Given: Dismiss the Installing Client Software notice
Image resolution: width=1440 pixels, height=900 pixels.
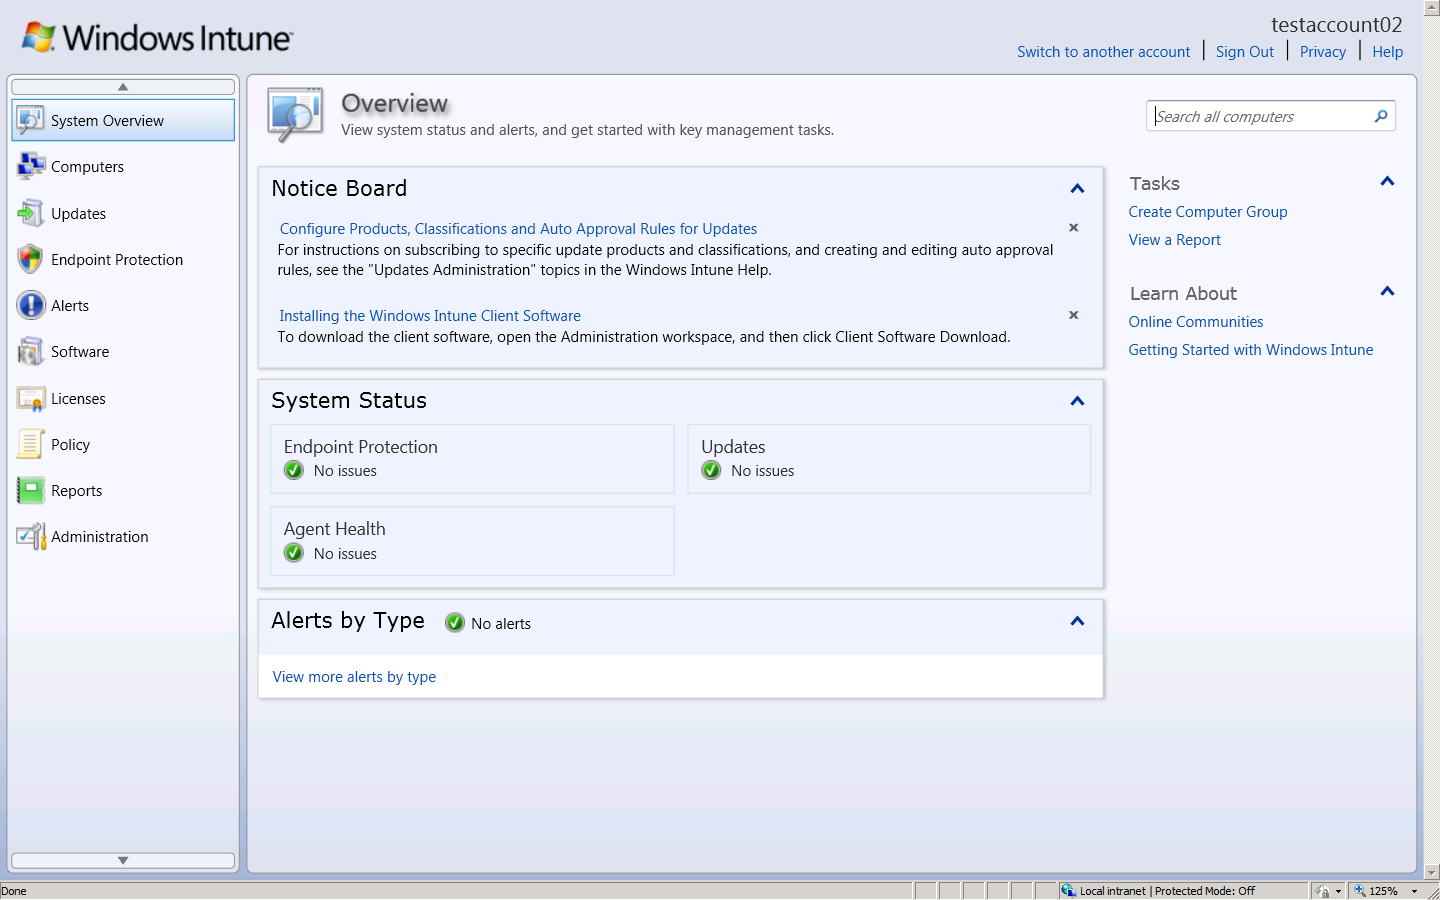Looking at the screenshot, I should tap(1074, 315).
